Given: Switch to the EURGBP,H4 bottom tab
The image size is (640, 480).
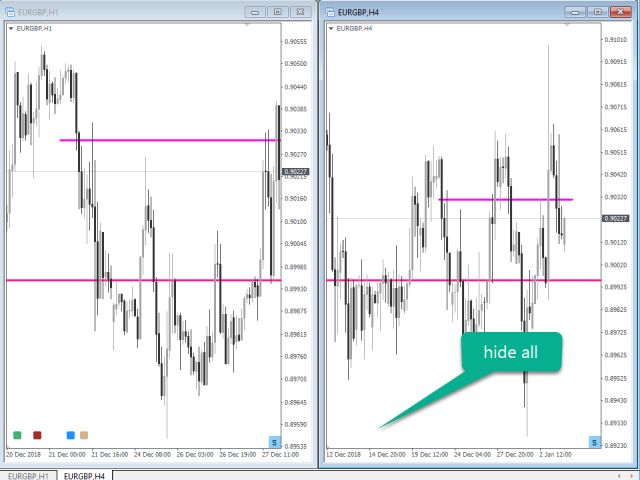Looking at the screenshot, I should (84, 476).
